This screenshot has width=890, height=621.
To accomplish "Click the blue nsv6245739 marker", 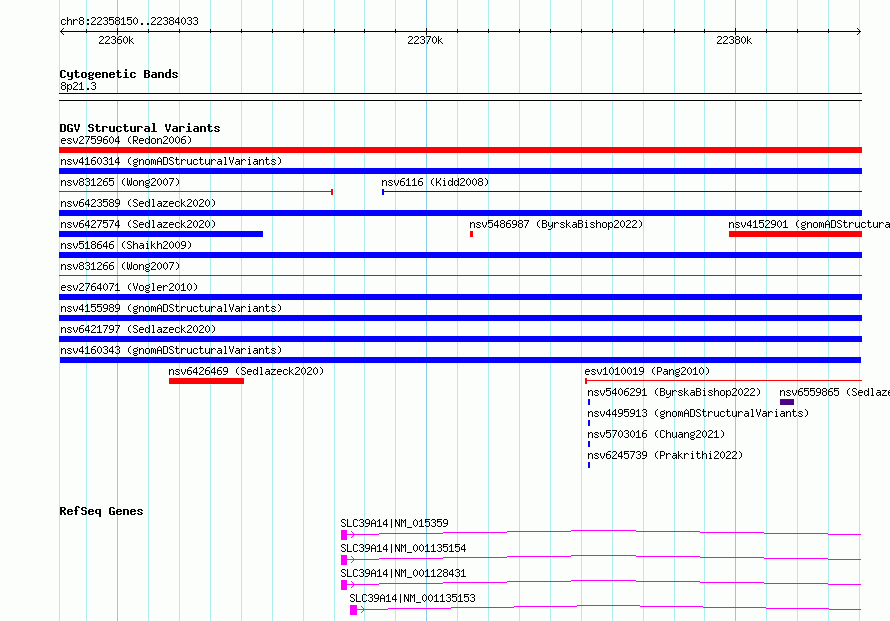I will click(x=589, y=465).
